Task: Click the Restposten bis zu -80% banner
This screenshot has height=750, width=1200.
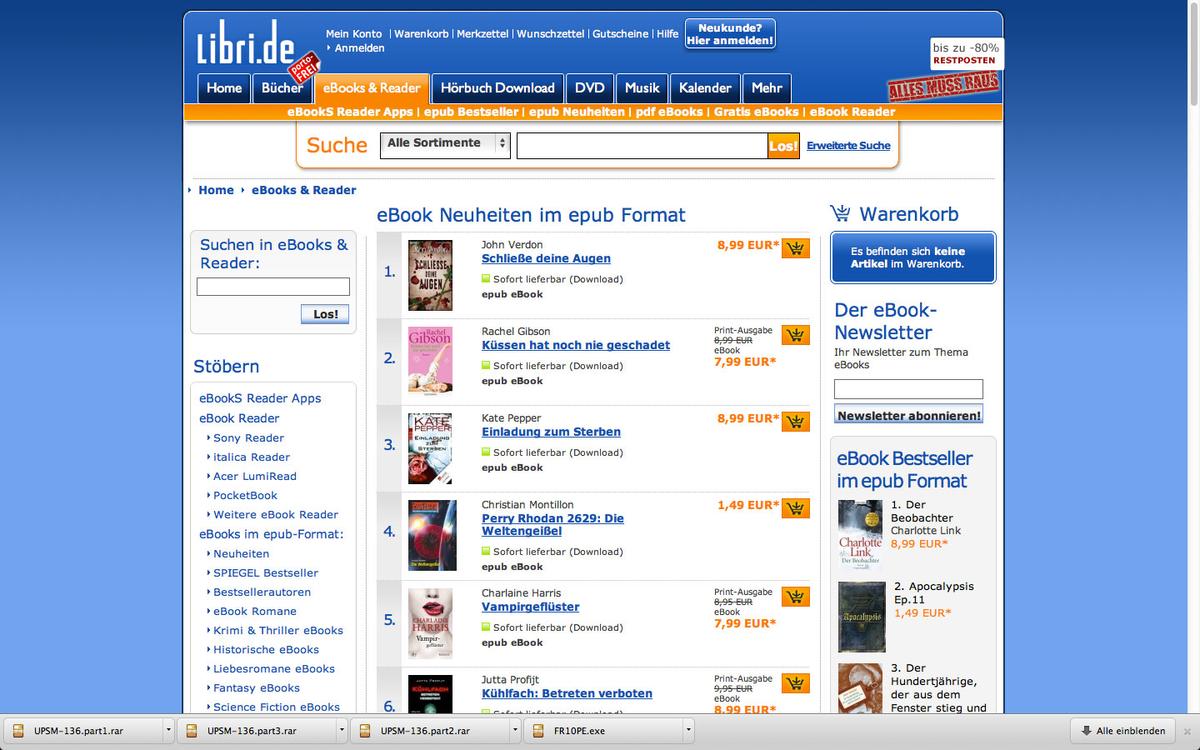Action: tap(965, 54)
